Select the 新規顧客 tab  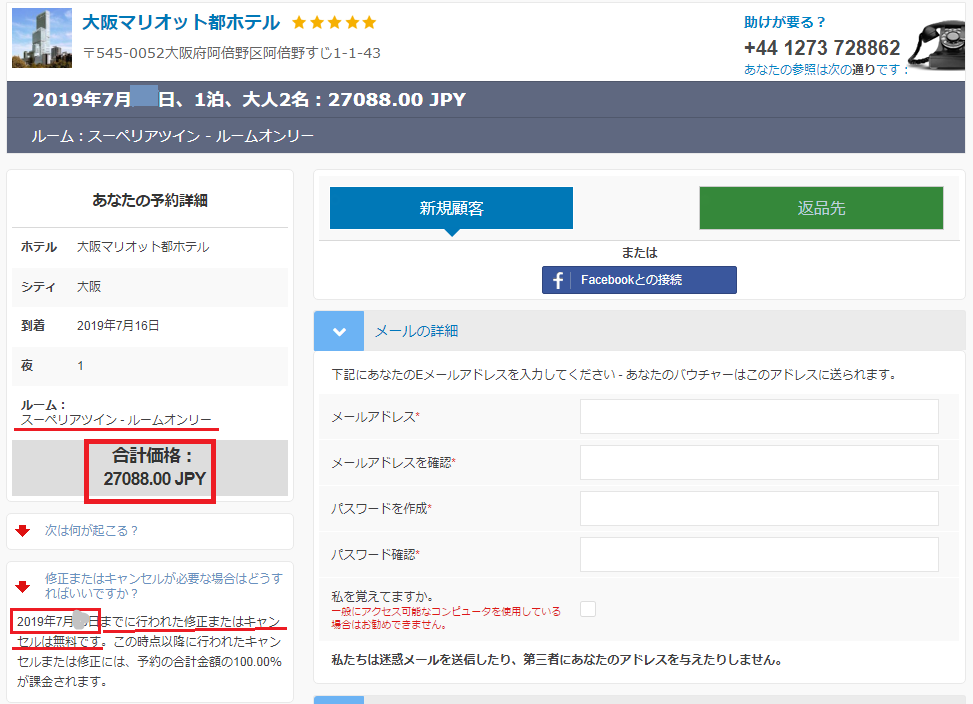(451, 208)
